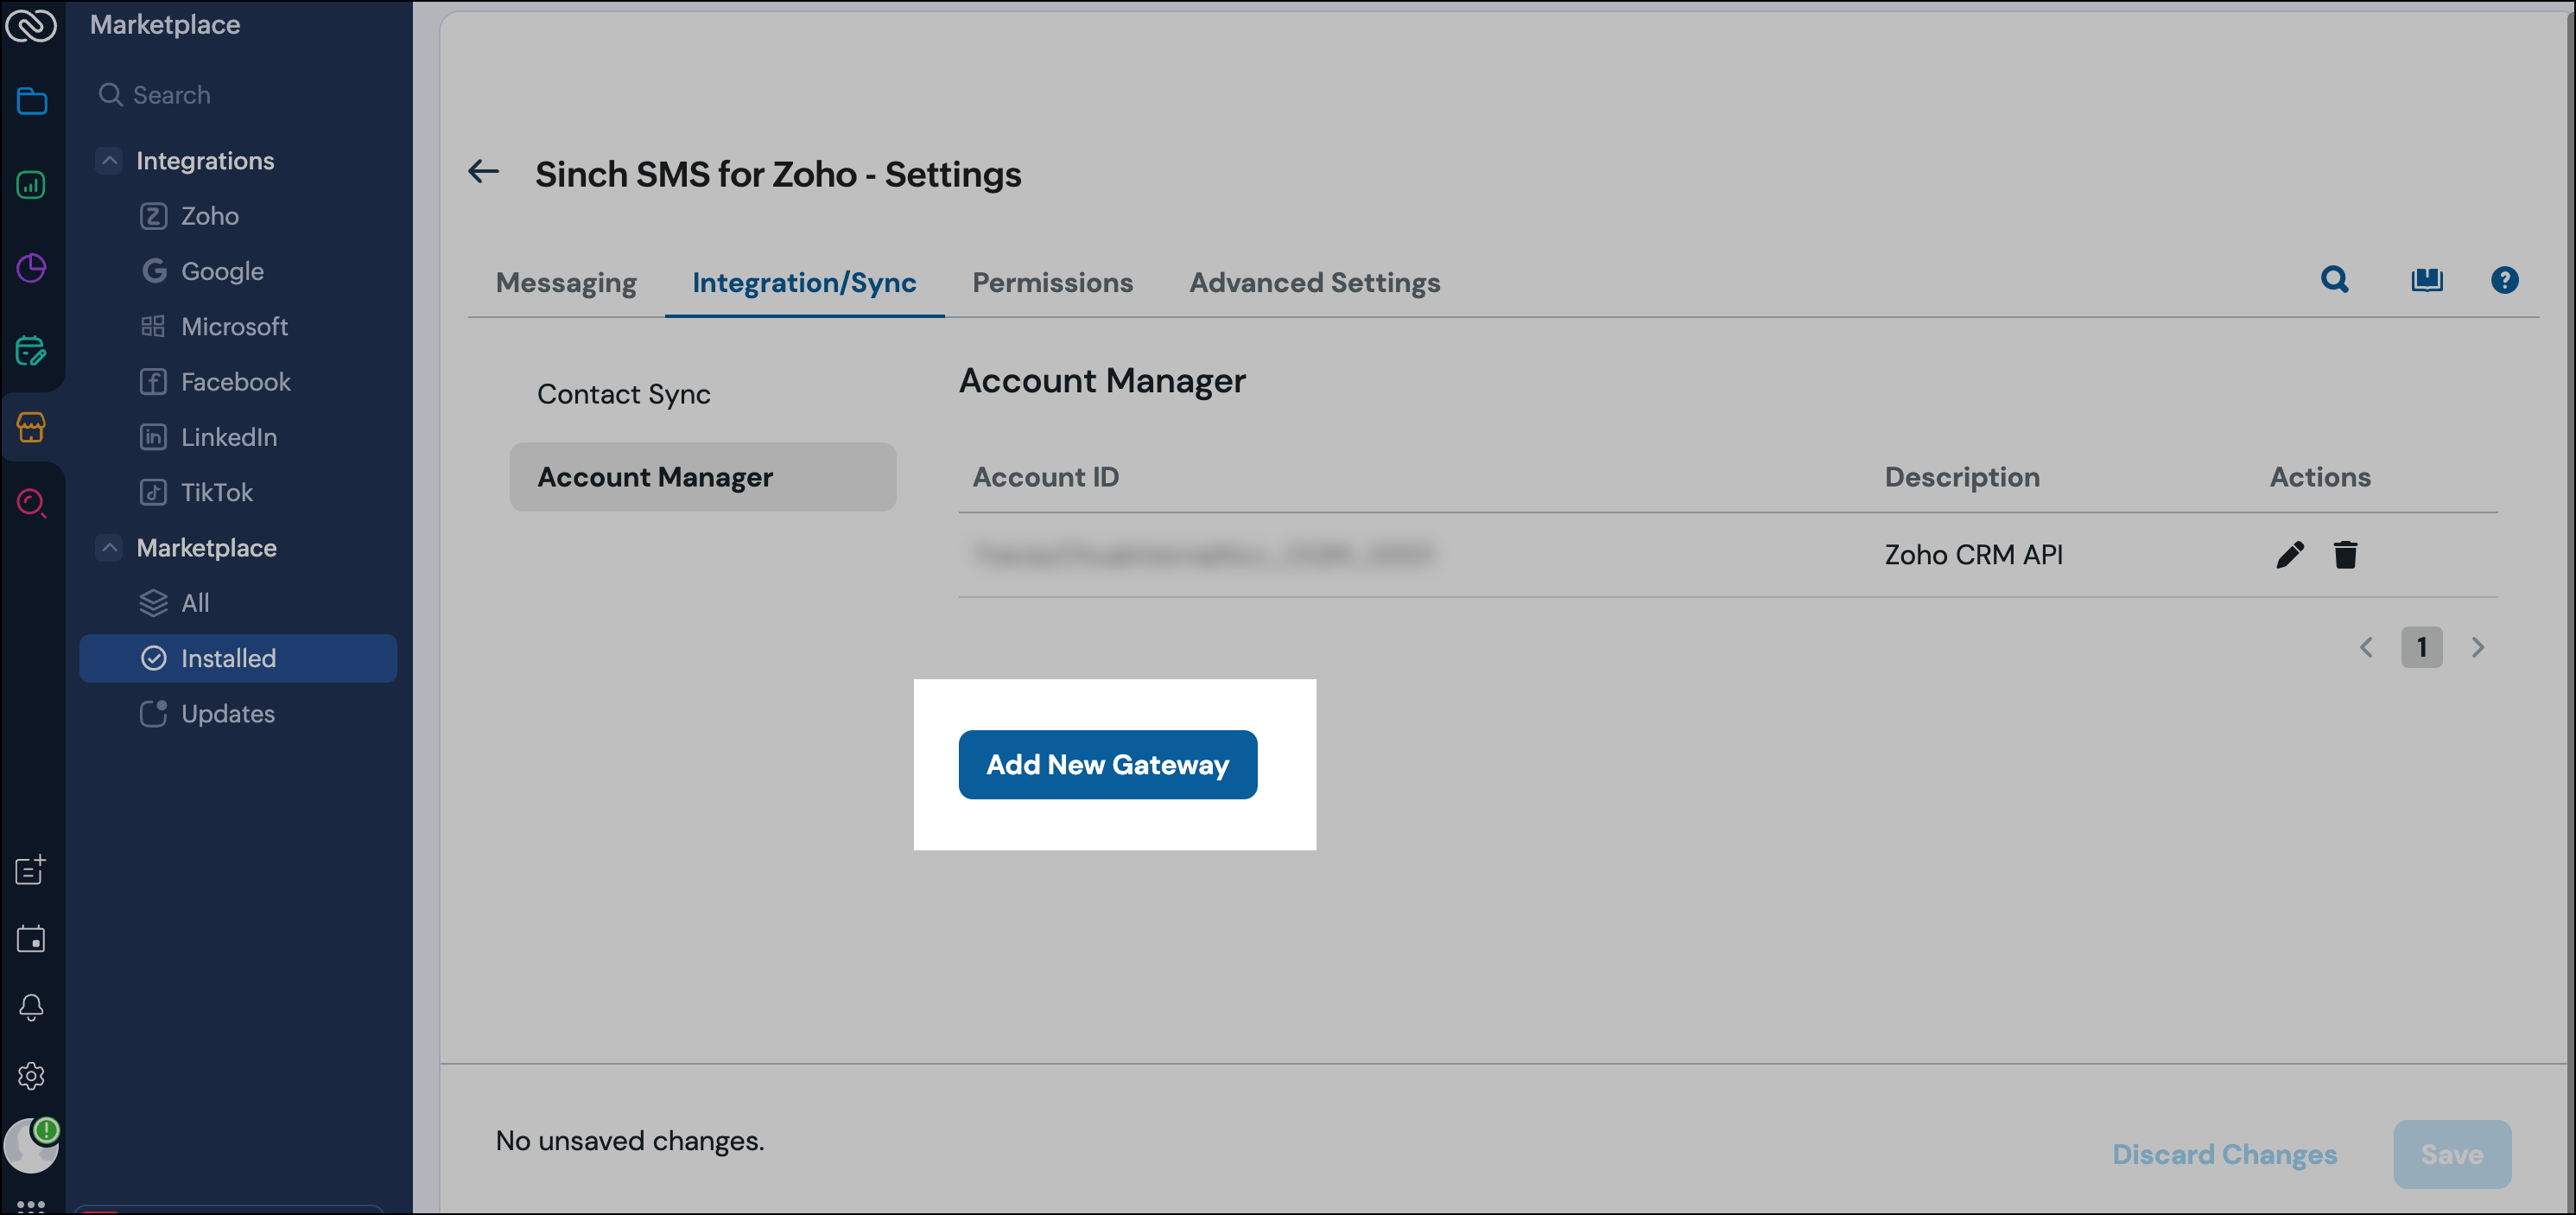Collapse the Marketplace section chevron

point(109,548)
